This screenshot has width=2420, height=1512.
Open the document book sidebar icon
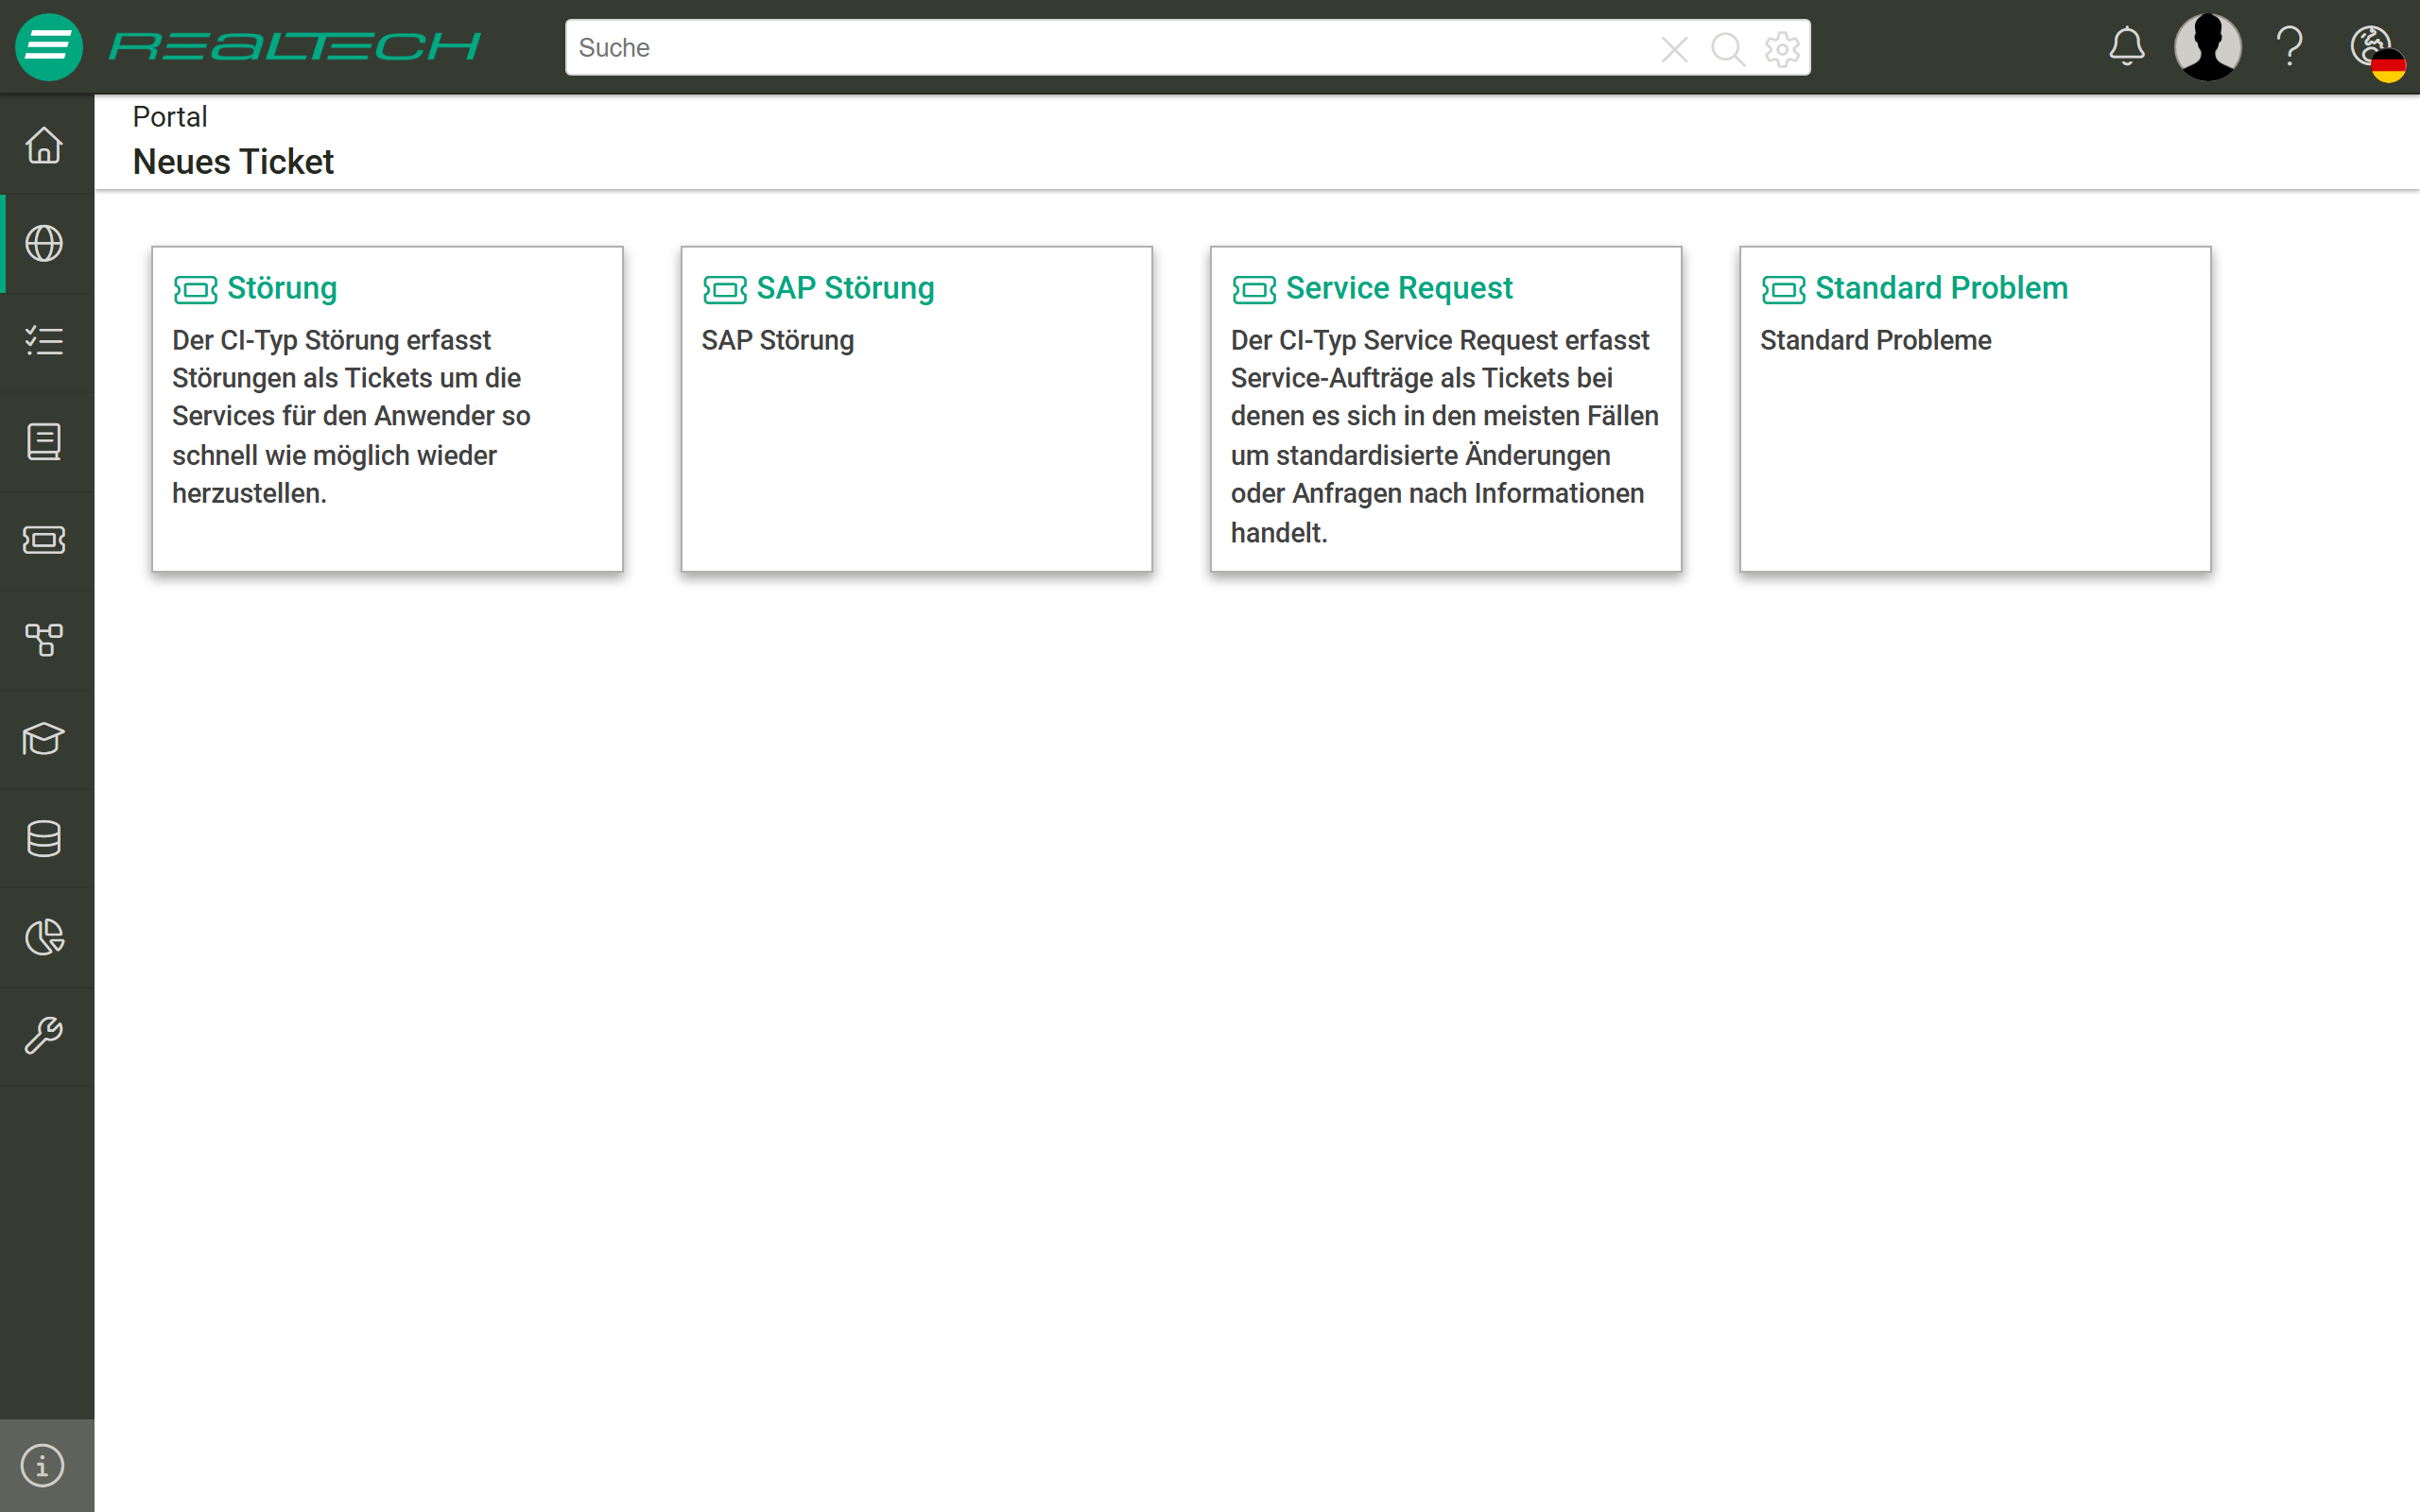coord(44,441)
